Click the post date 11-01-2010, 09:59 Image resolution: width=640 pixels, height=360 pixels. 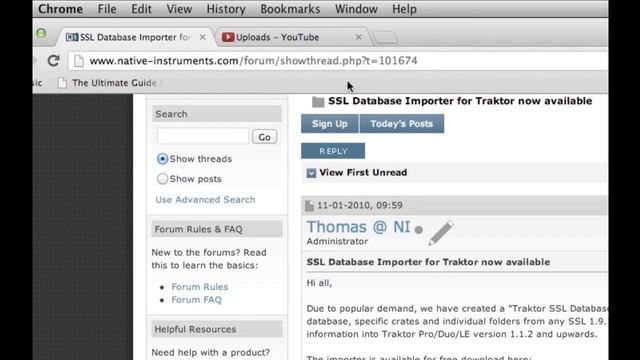(x=360, y=205)
